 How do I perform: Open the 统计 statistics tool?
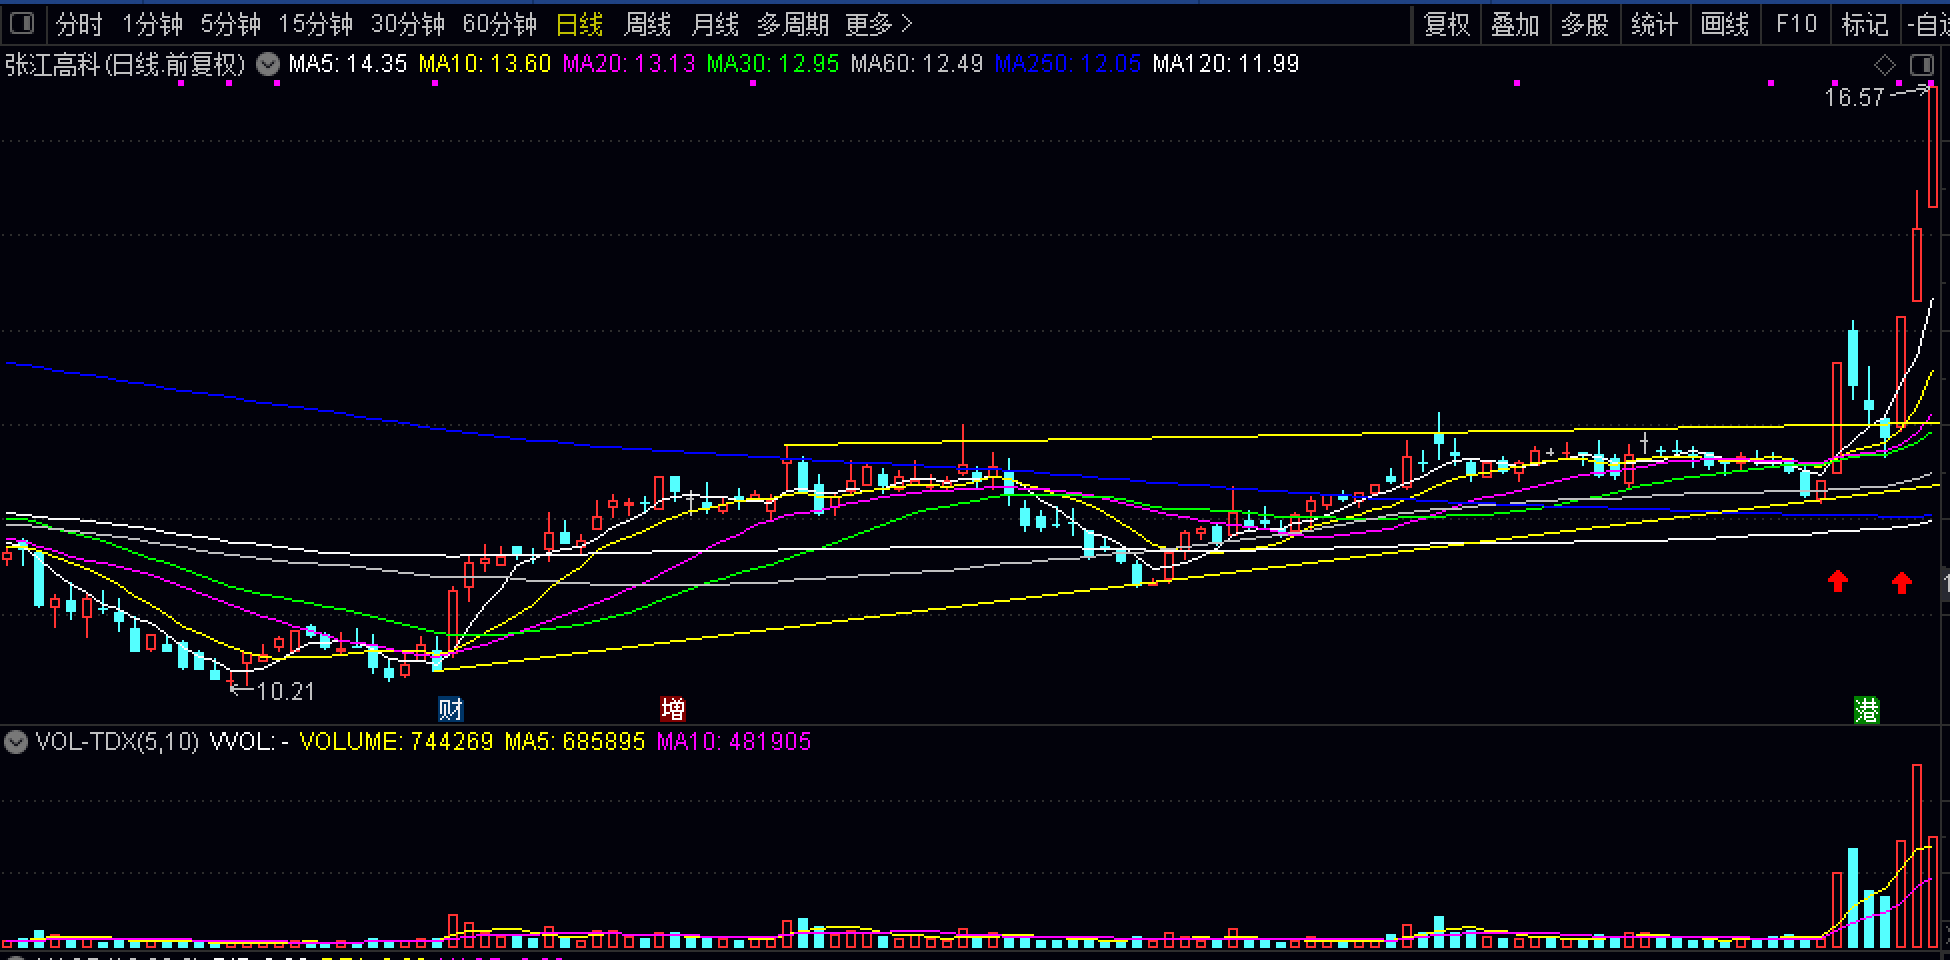1655,24
